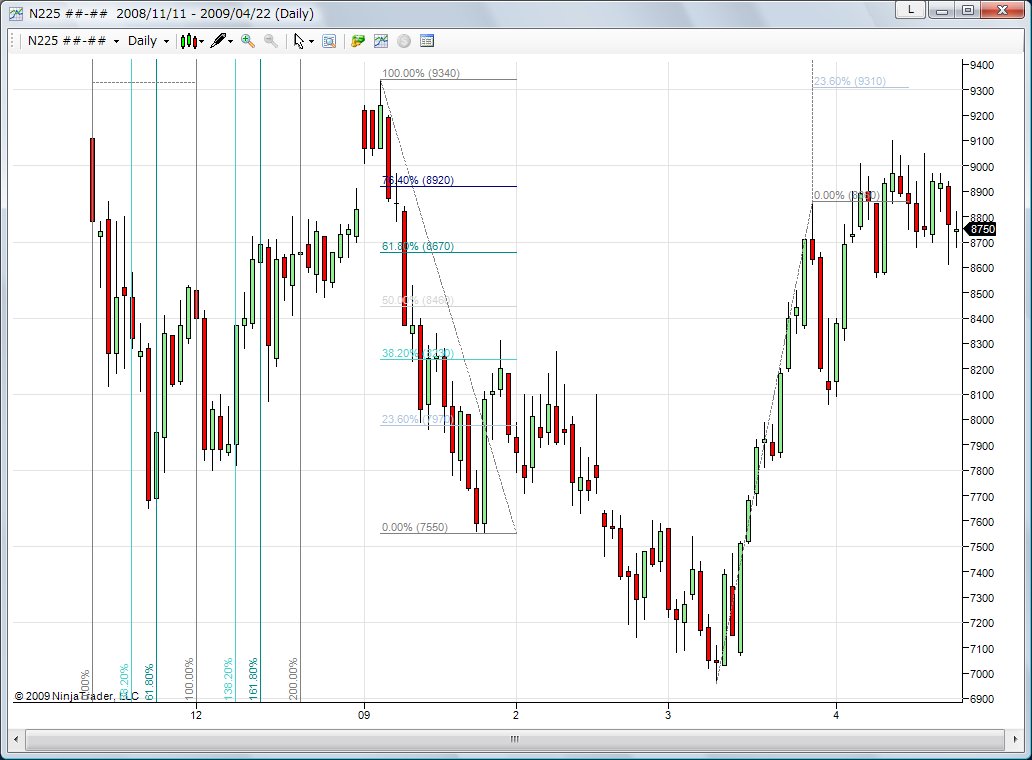
Task: Maximize the chart window
Action: tap(967, 10)
